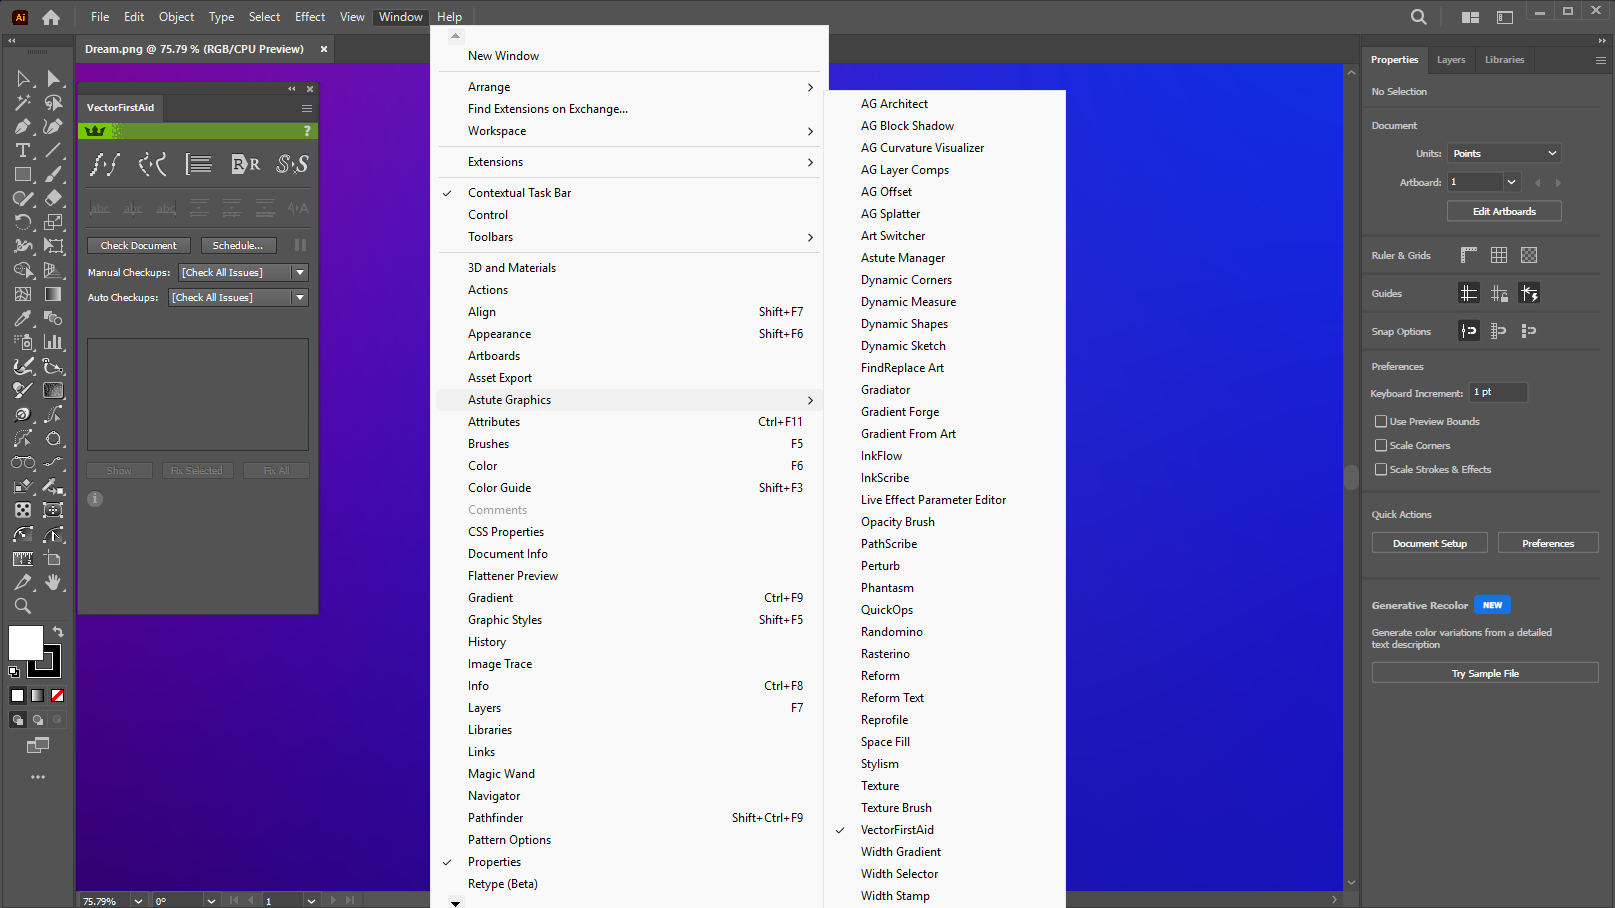
Task: Open Properties panel options menu
Action: click(1600, 60)
